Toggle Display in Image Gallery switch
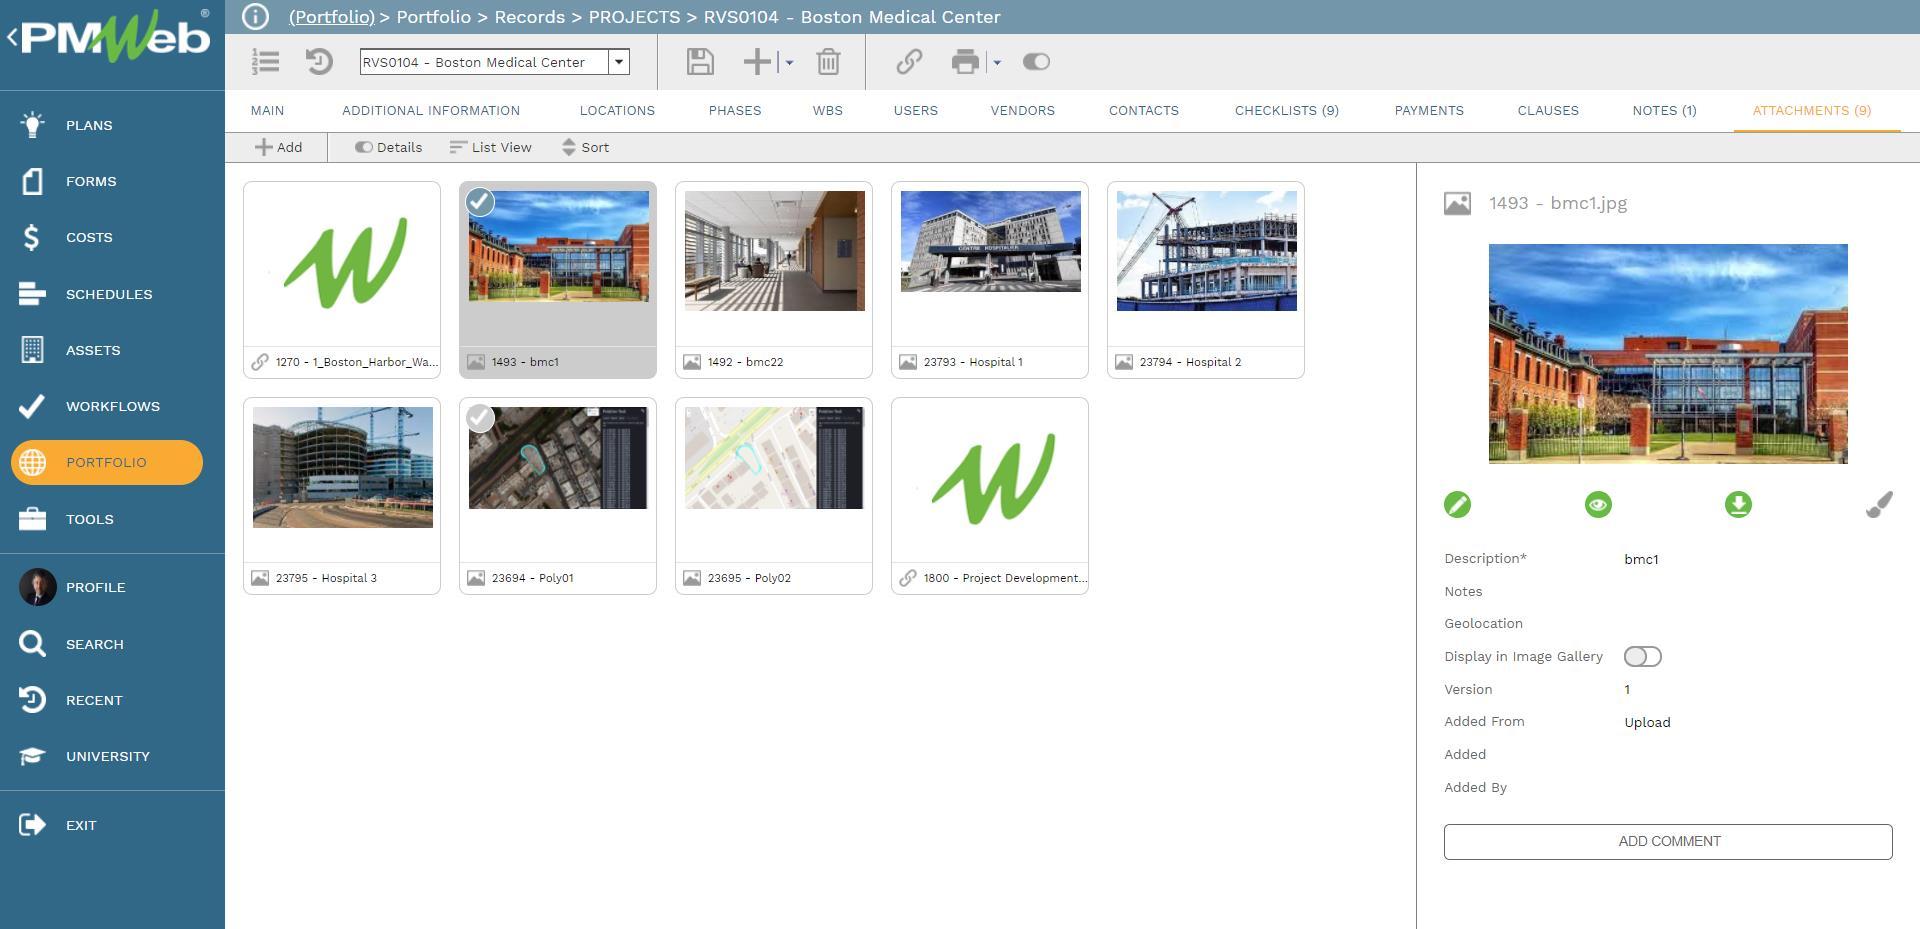 pyautogui.click(x=1641, y=656)
